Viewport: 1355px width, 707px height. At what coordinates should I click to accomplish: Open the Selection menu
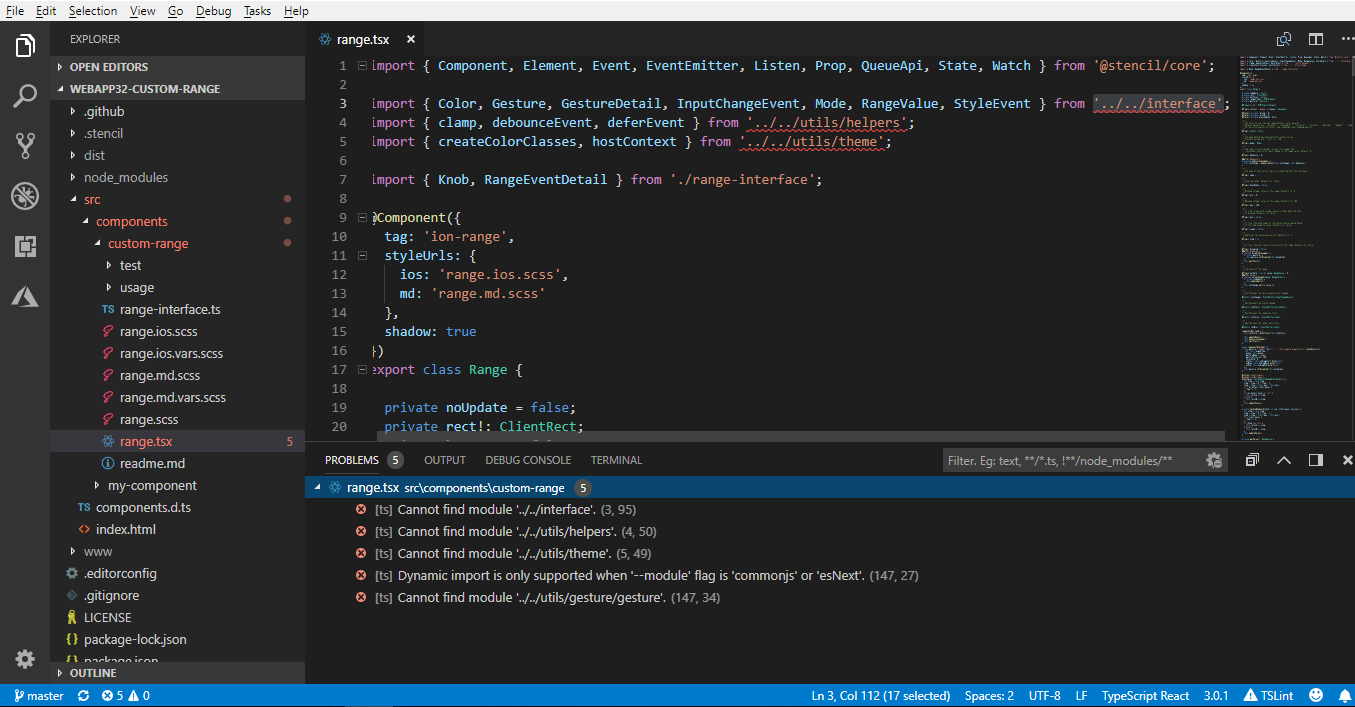click(93, 10)
